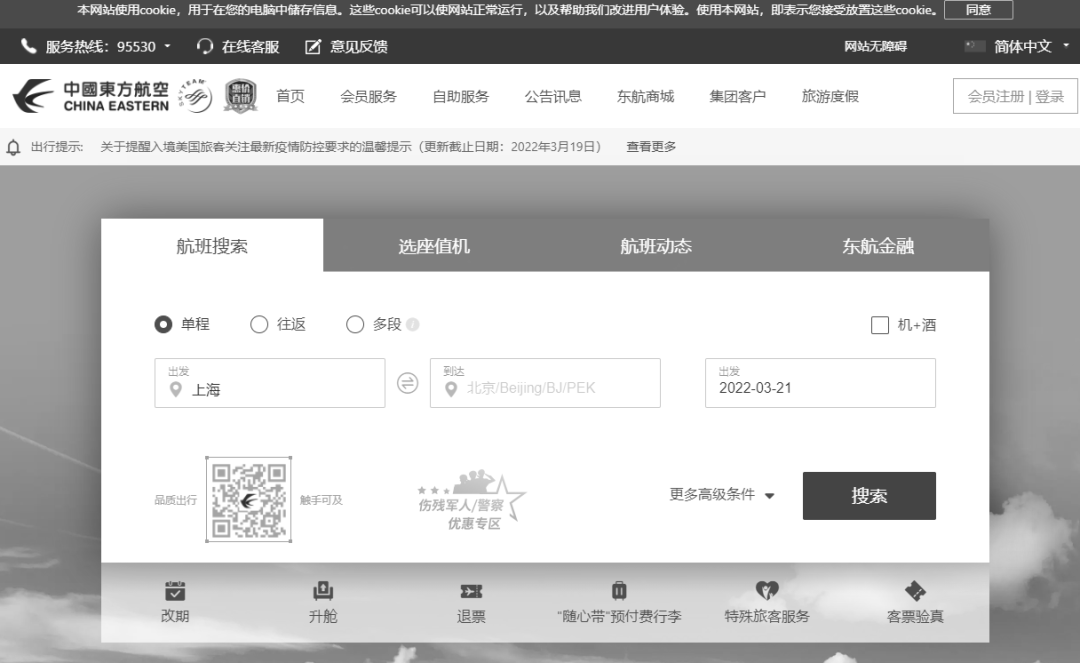The width and height of the screenshot is (1080, 663).
Task: Click the 查看更多 link
Action: point(651,147)
